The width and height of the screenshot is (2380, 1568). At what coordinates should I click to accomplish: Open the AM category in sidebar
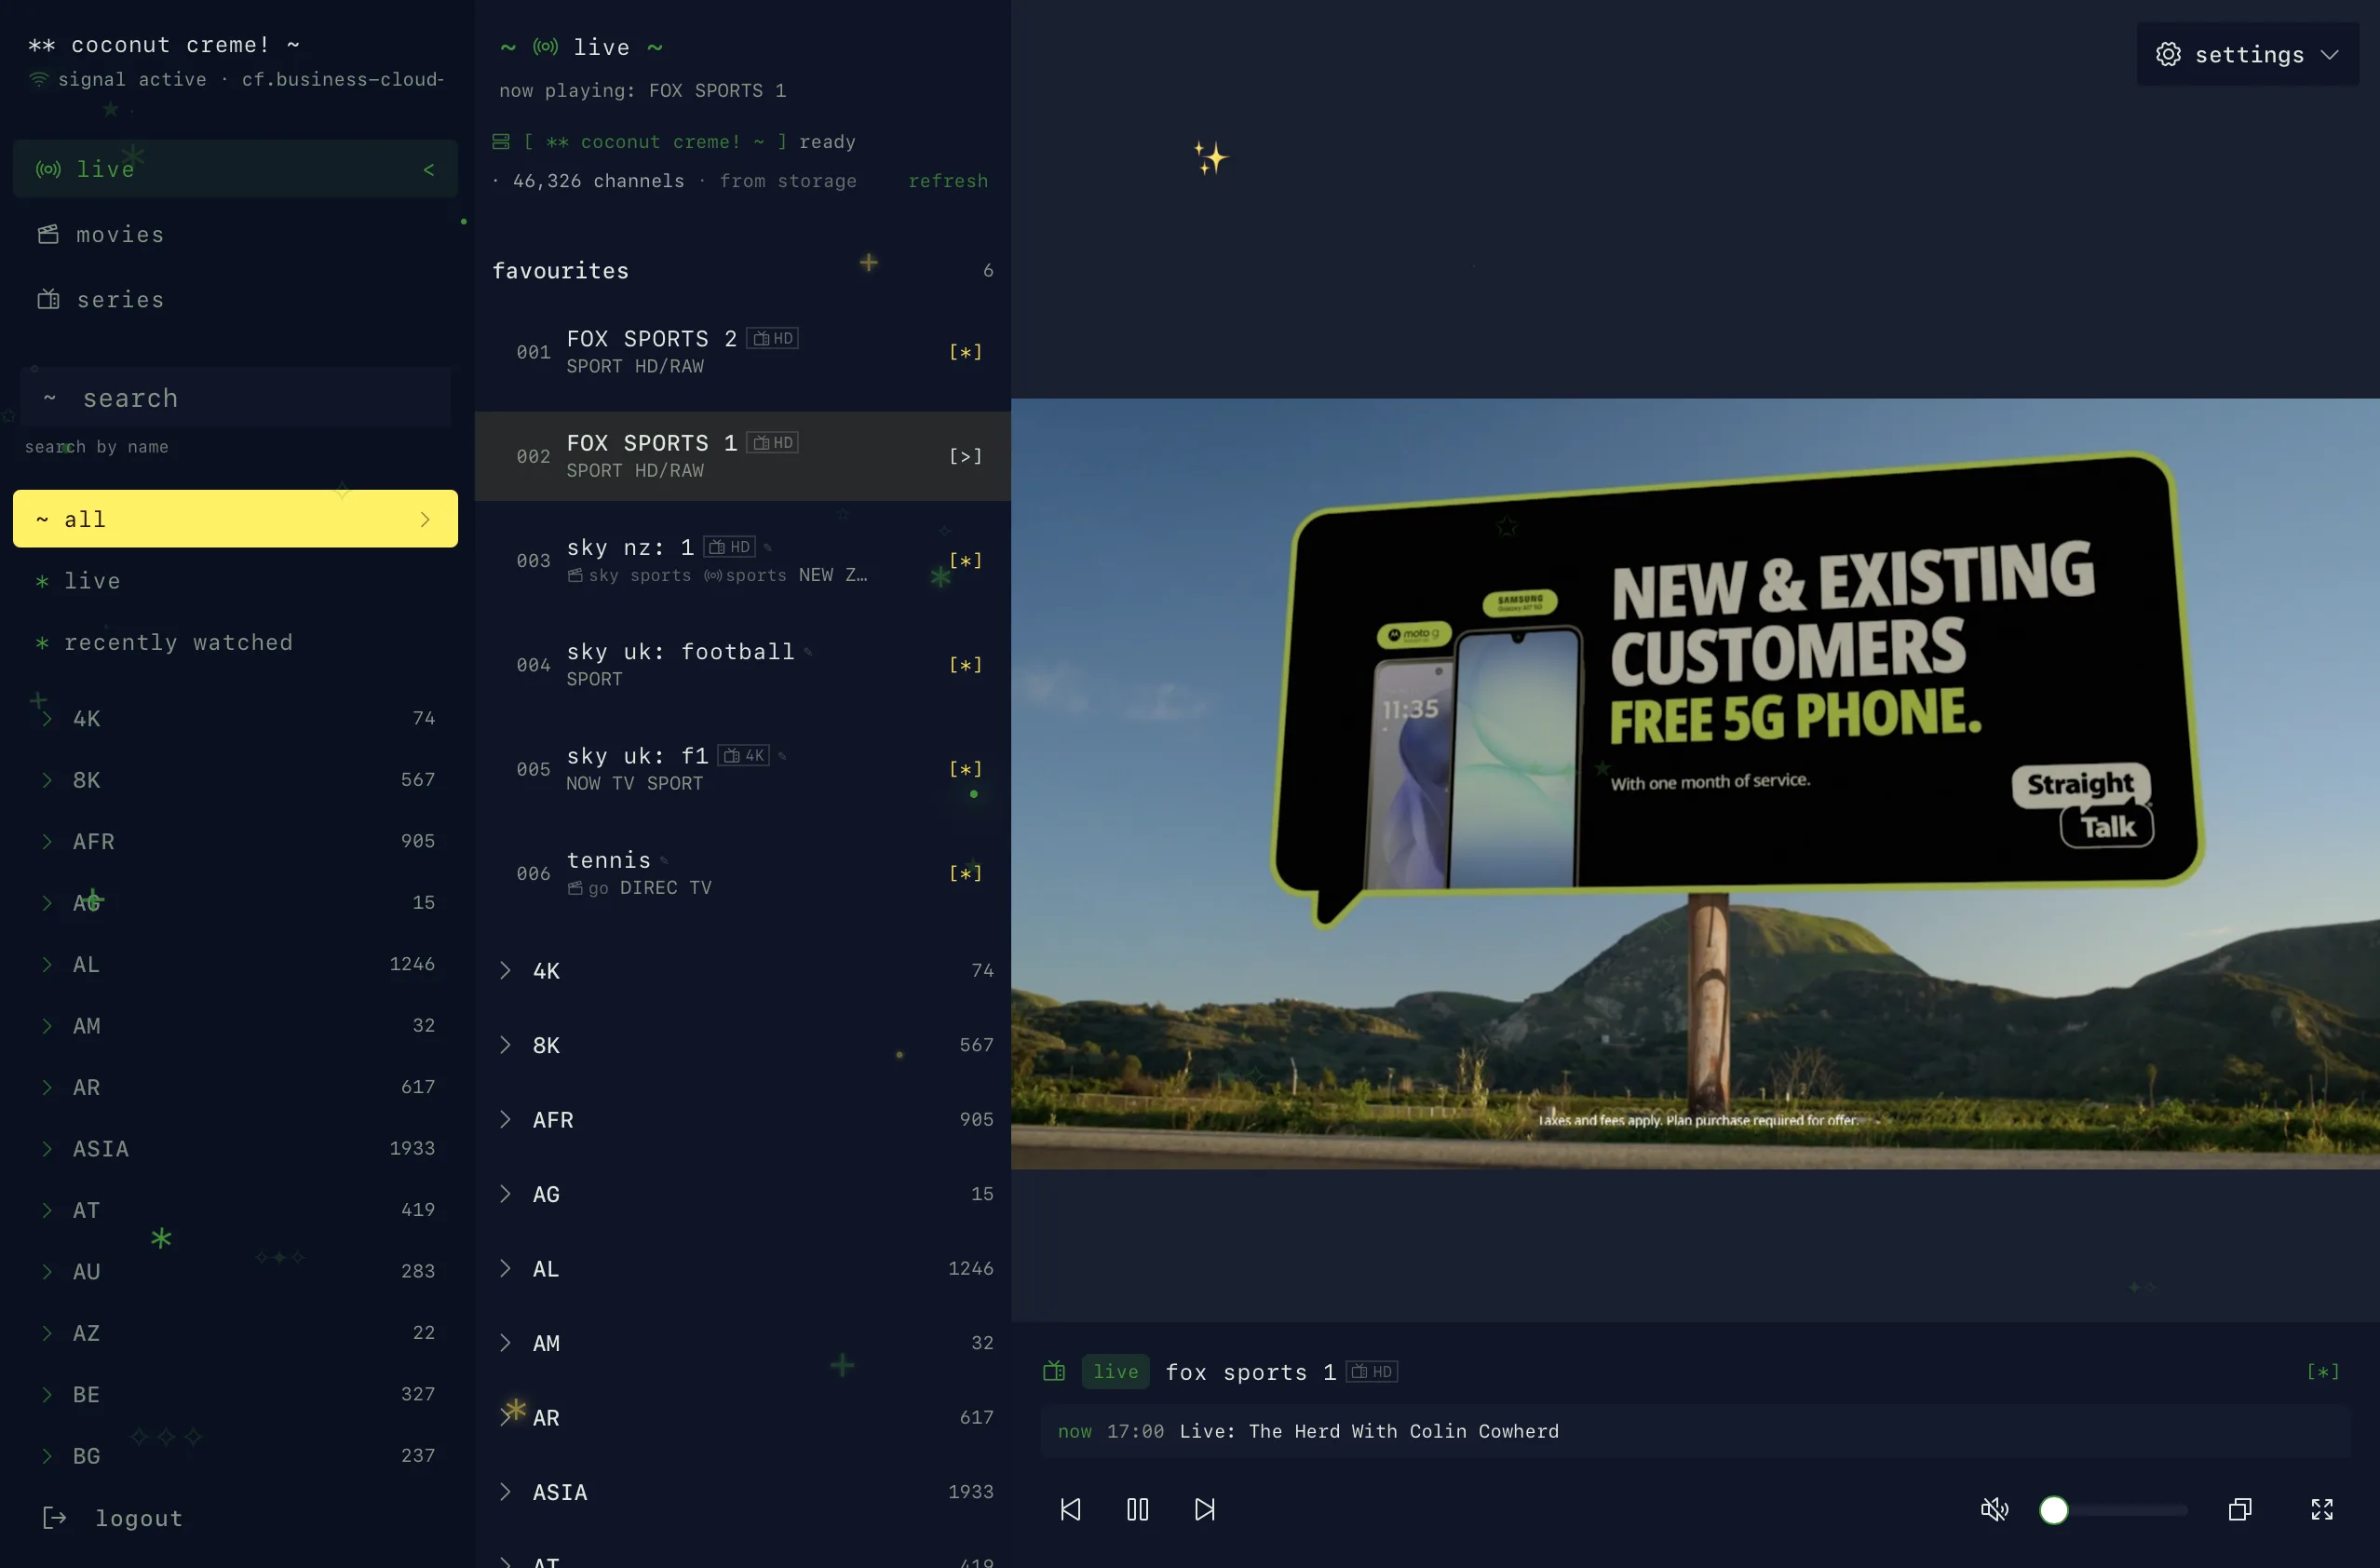click(x=235, y=1025)
